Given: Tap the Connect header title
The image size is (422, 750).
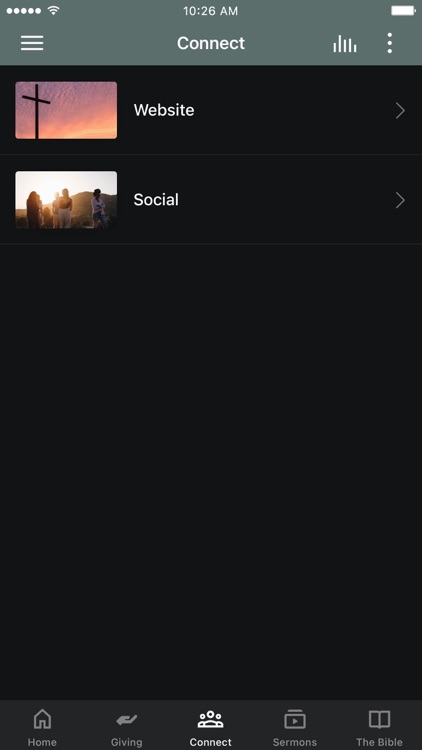Looking at the screenshot, I should (x=211, y=43).
